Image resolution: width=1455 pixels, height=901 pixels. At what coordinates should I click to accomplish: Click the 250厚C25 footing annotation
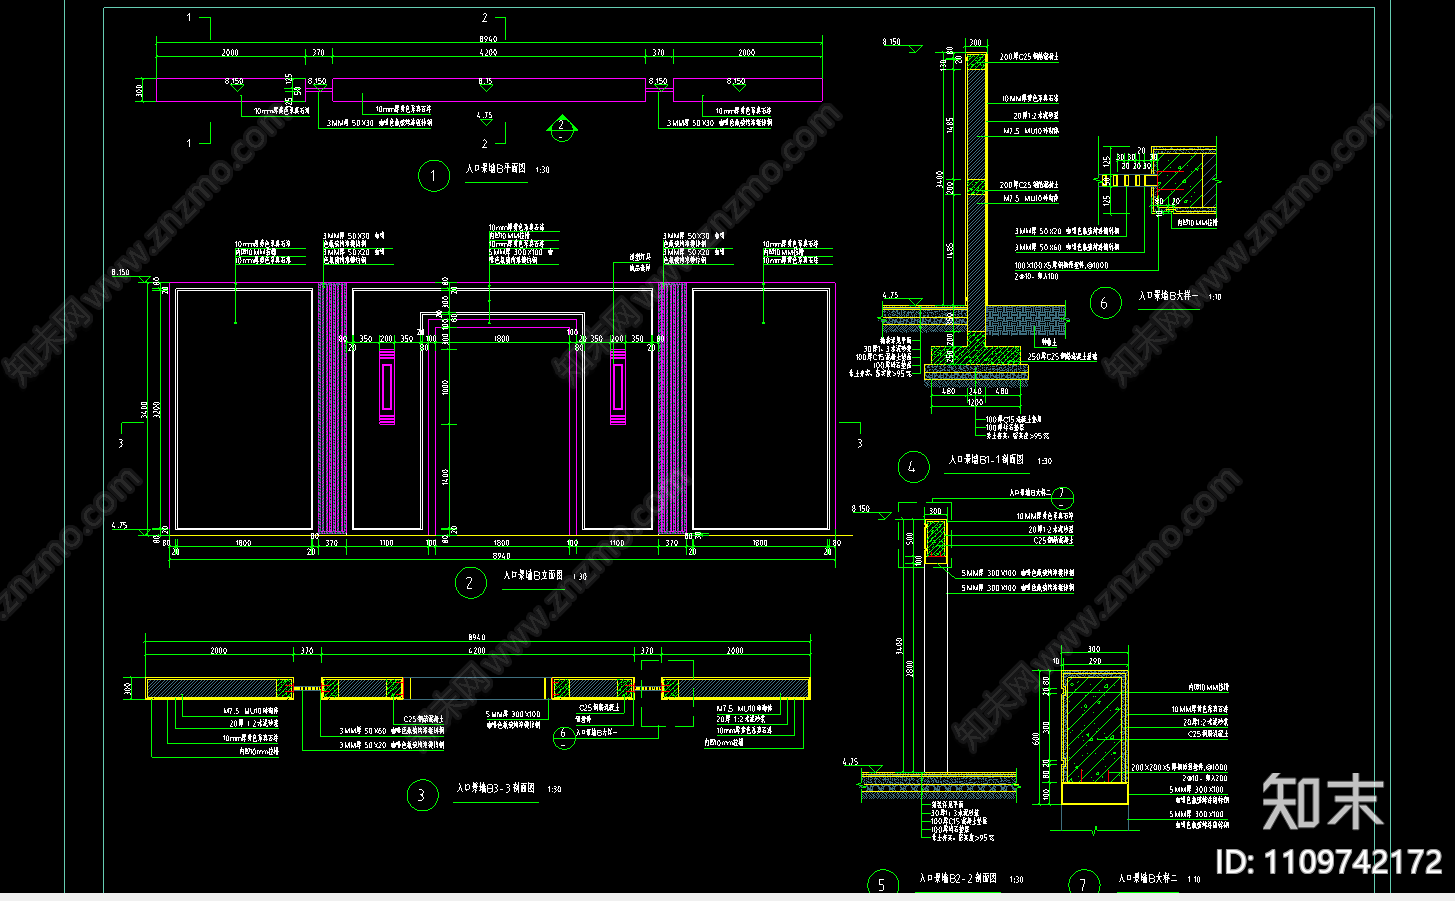click(x=1062, y=356)
